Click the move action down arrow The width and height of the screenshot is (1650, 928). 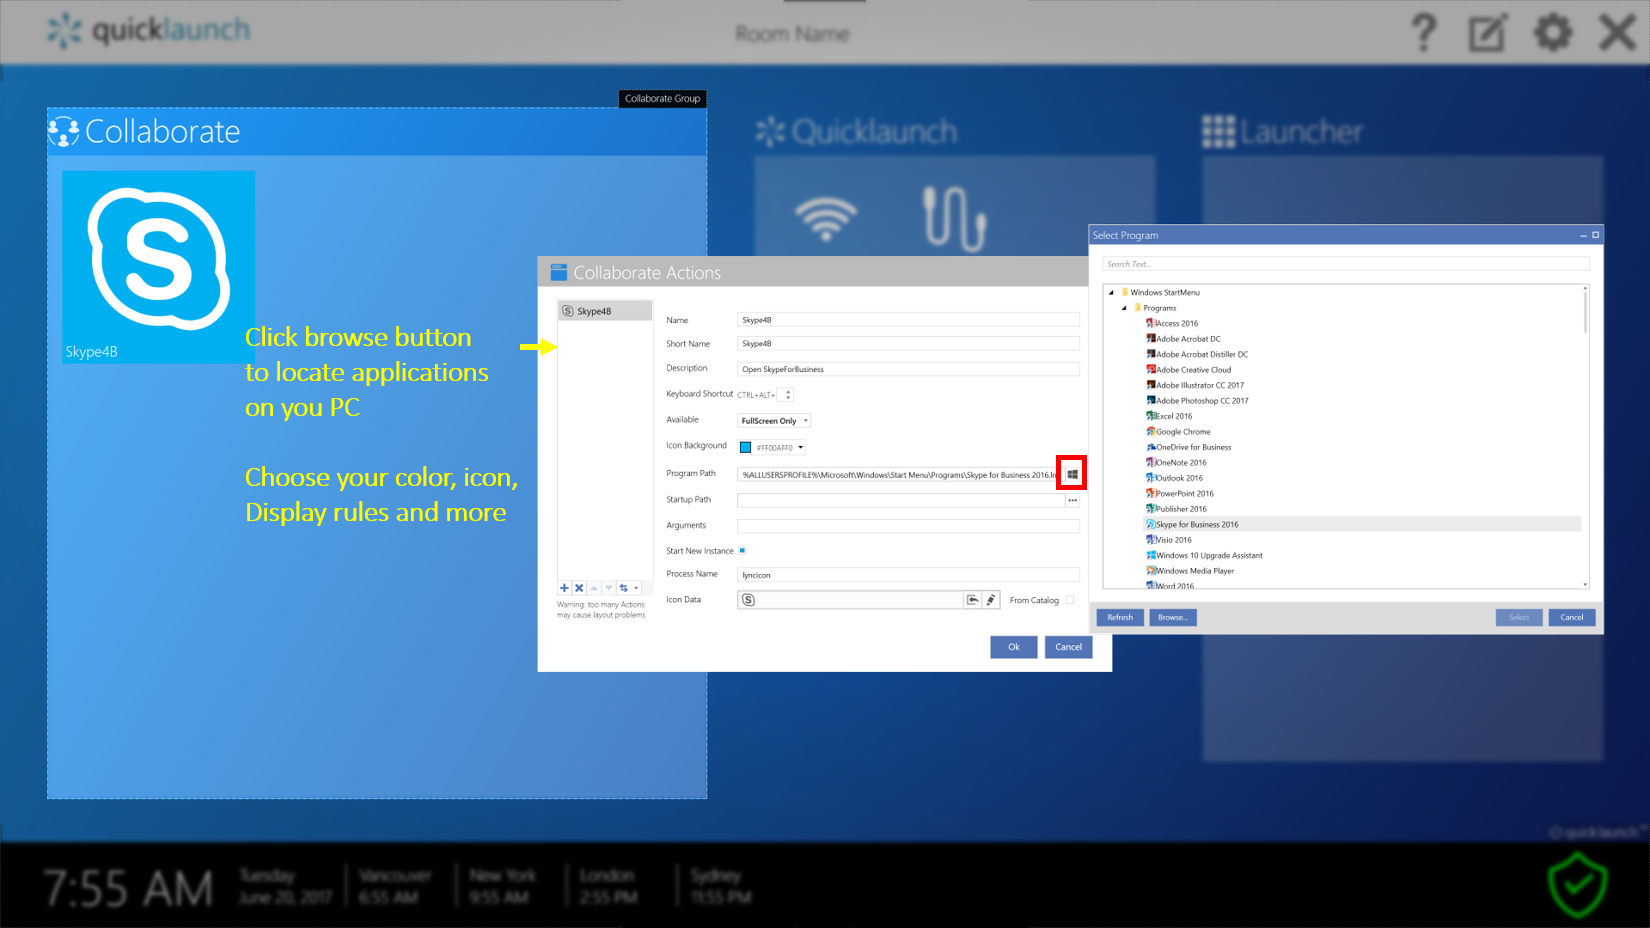[x=609, y=588]
